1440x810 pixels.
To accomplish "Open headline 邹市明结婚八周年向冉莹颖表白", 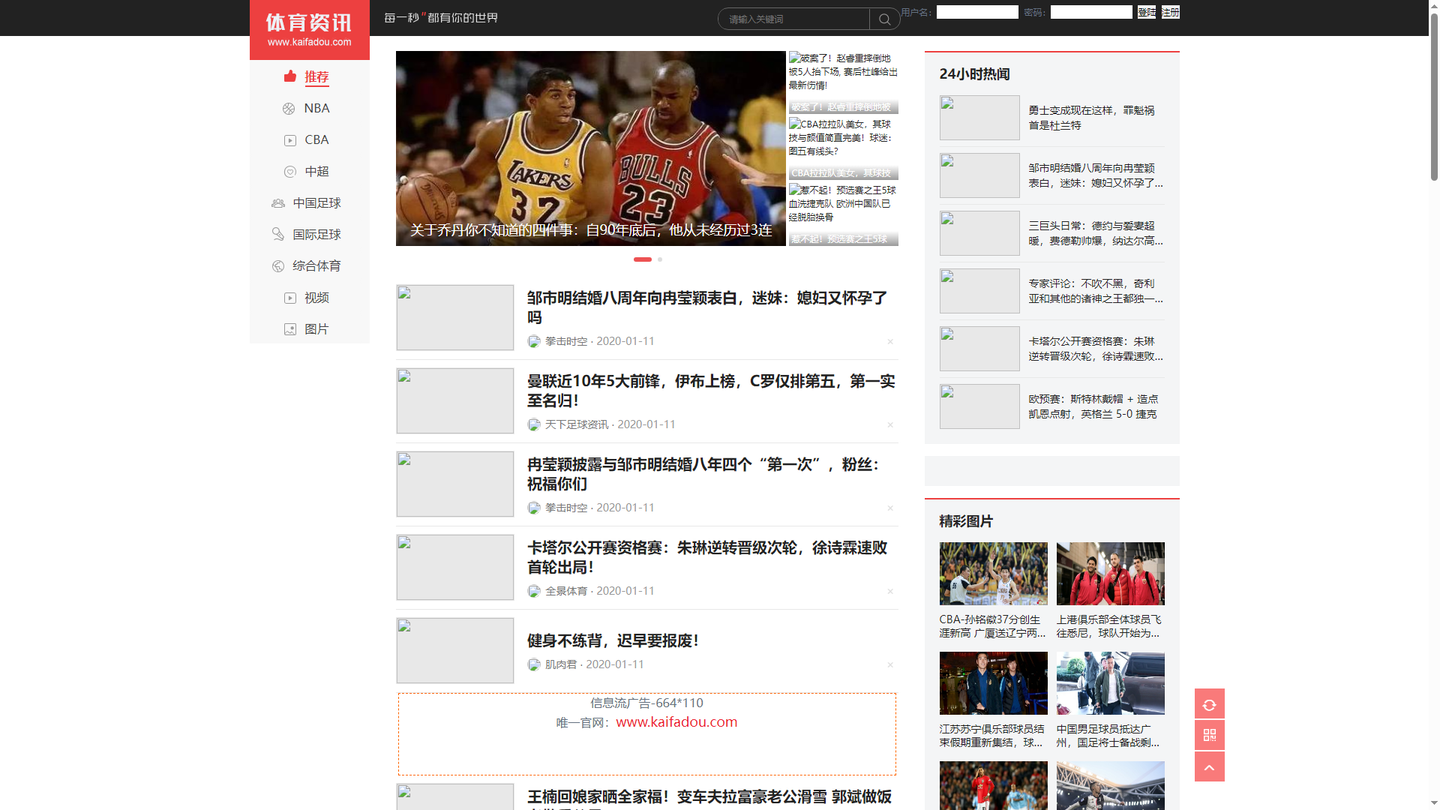I will click(x=707, y=307).
